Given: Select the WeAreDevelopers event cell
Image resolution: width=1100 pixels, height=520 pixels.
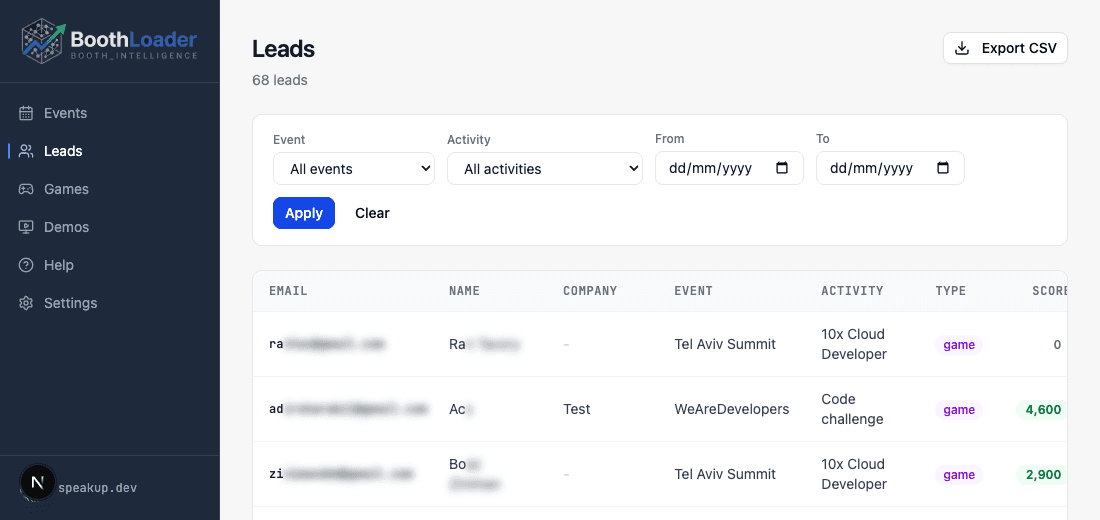Looking at the screenshot, I should [x=732, y=409].
